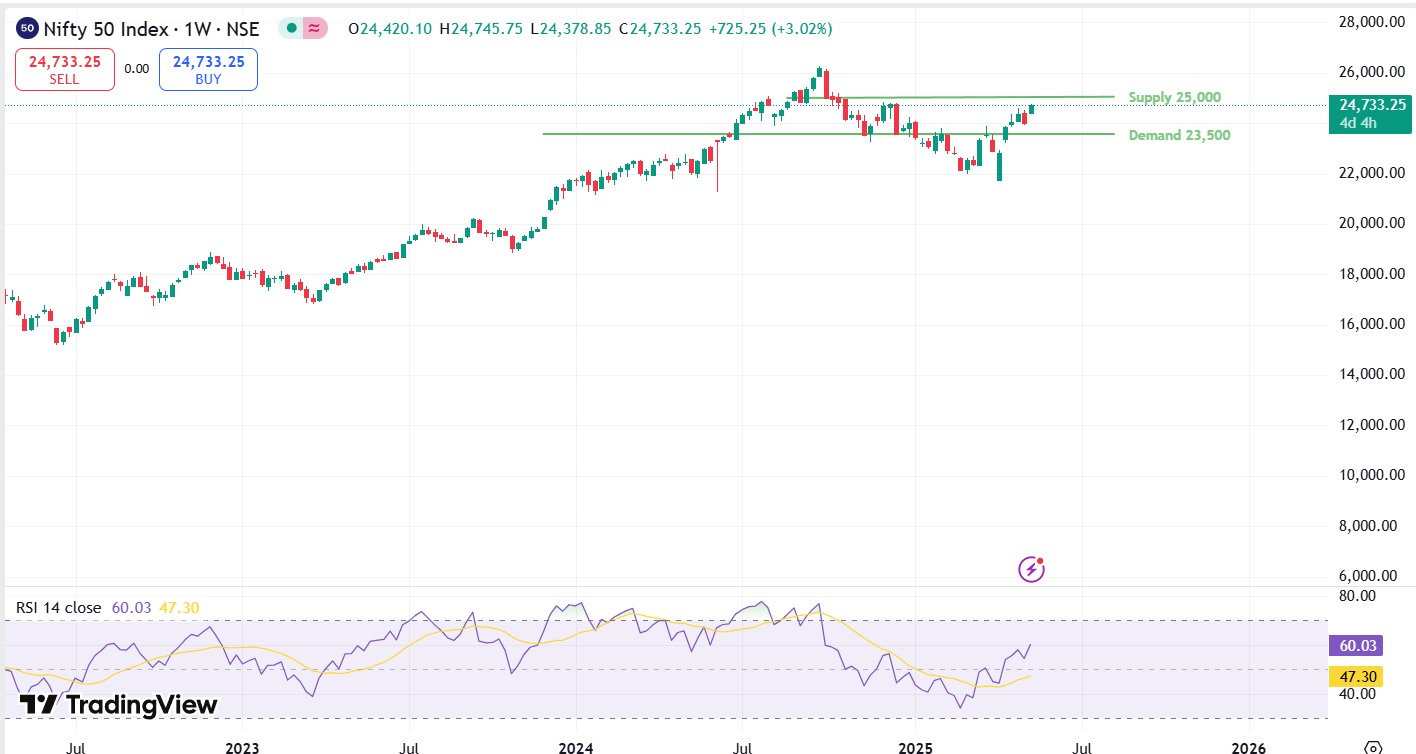Image resolution: width=1416 pixels, height=754 pixels.
Task: Click the RSI 60.03 value in legend
Action: 130,607
